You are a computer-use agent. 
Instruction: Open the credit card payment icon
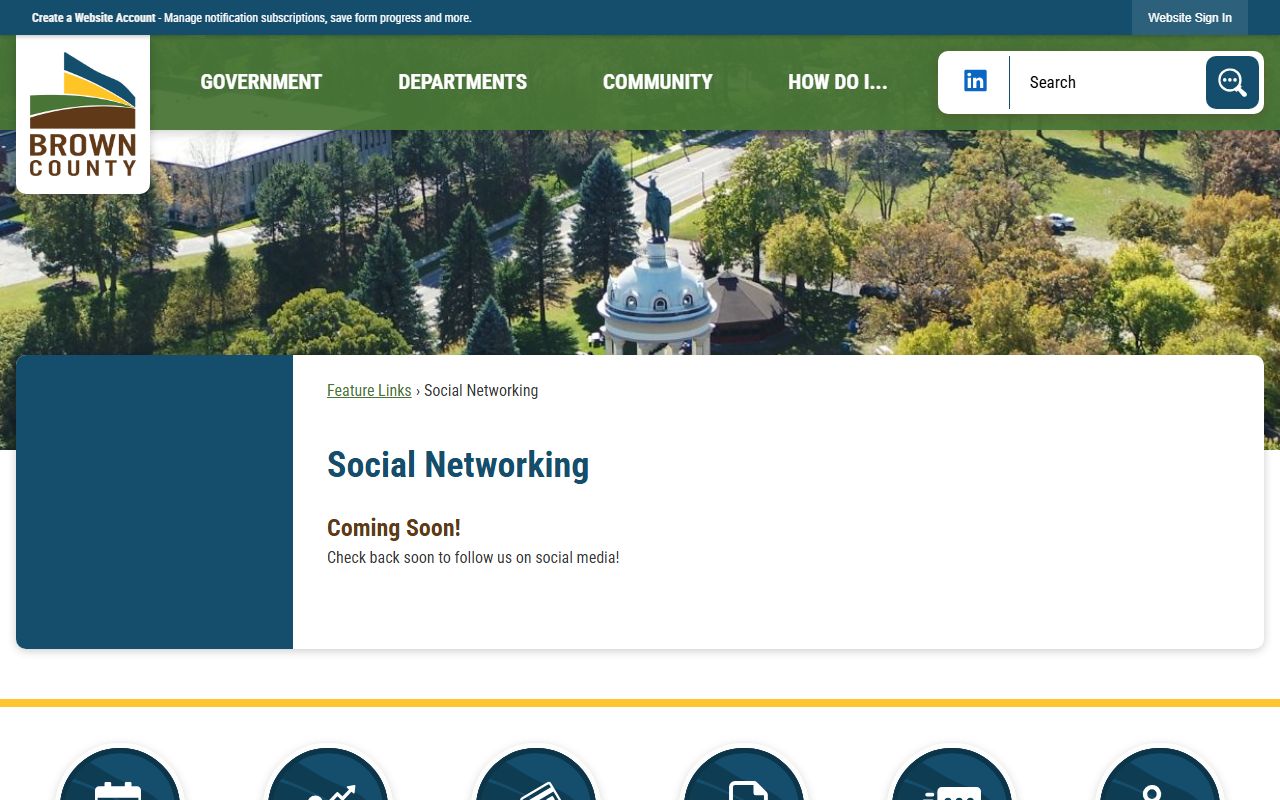[536, 774]
